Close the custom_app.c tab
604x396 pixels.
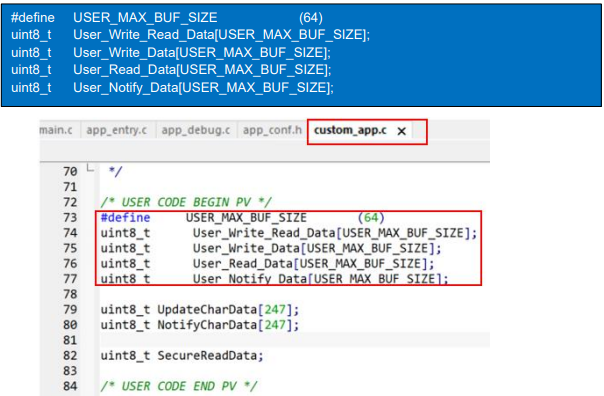(401, 131)
